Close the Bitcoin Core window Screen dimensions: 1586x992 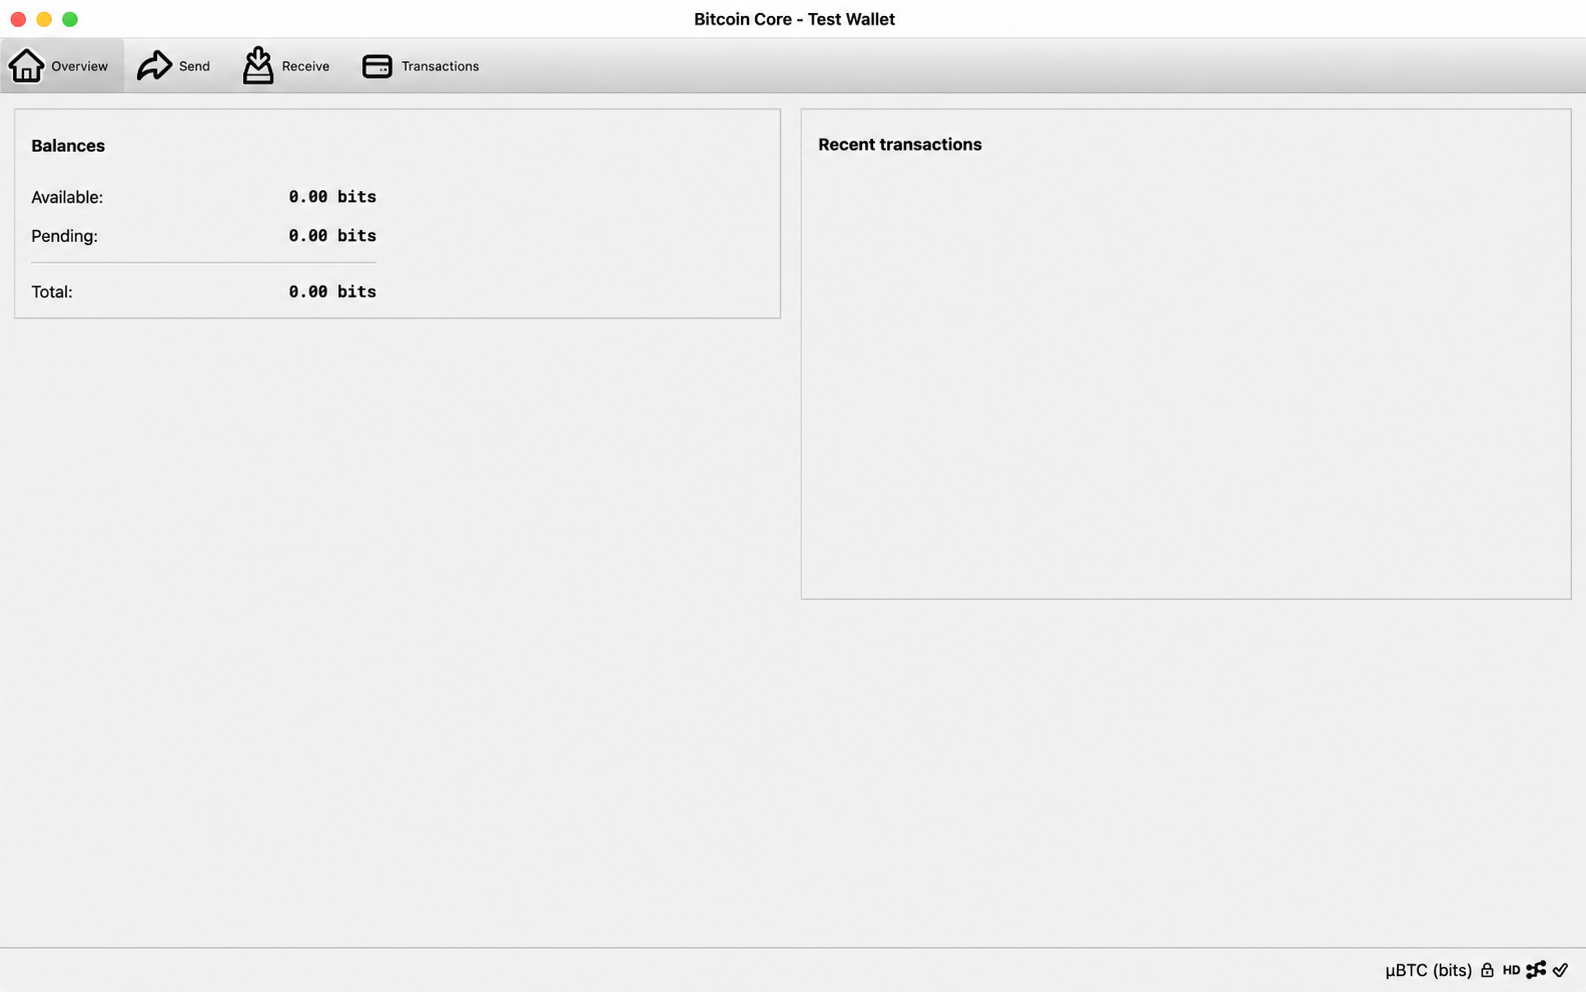click(18, 19)
